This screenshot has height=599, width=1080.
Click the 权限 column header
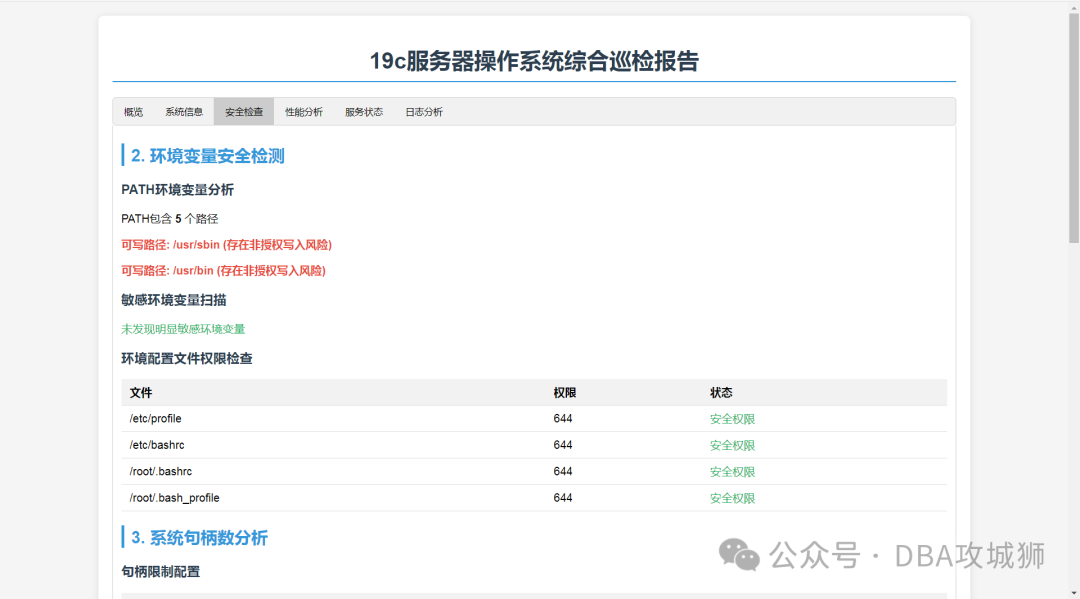tap(565, 392)
